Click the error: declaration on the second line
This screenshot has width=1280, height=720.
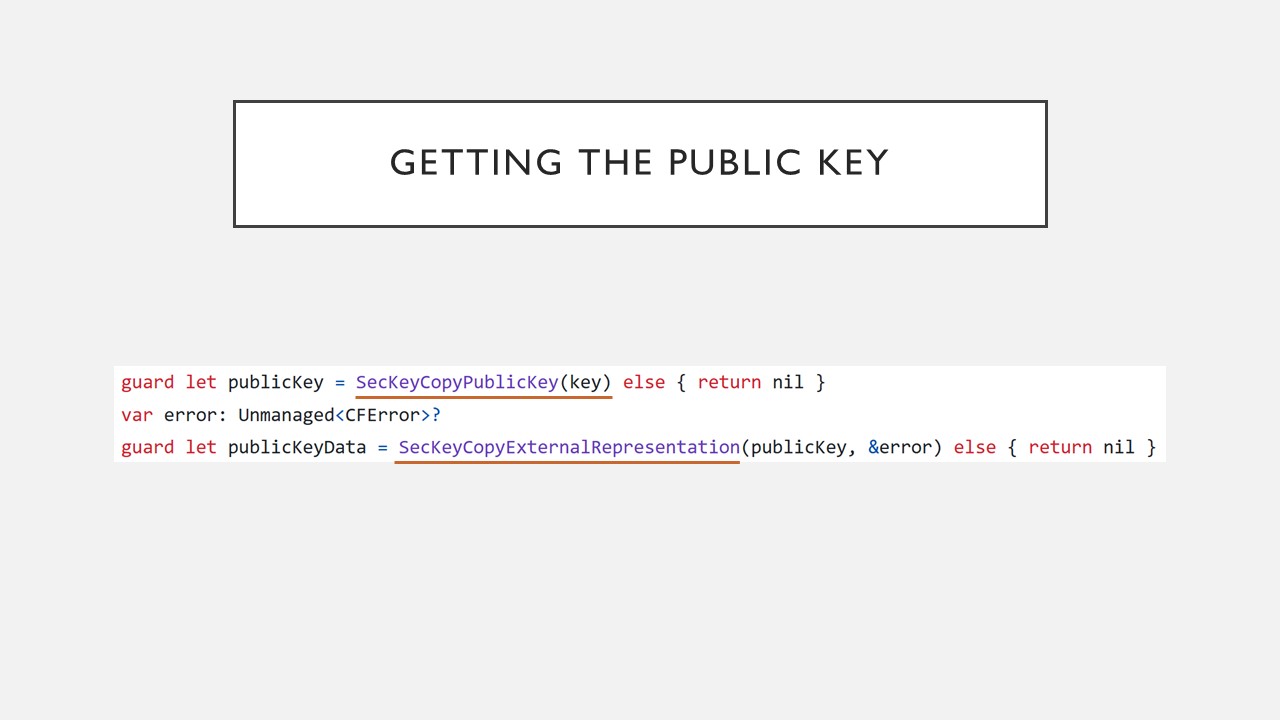pos(195,415)
